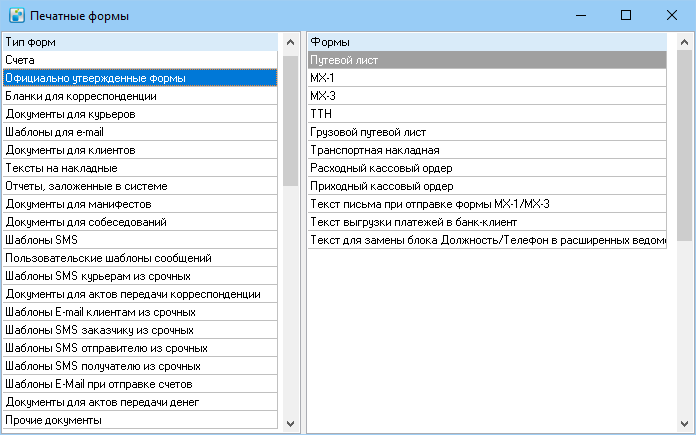
Task: Select the МХ-1 form
Action: click(487, 78)
